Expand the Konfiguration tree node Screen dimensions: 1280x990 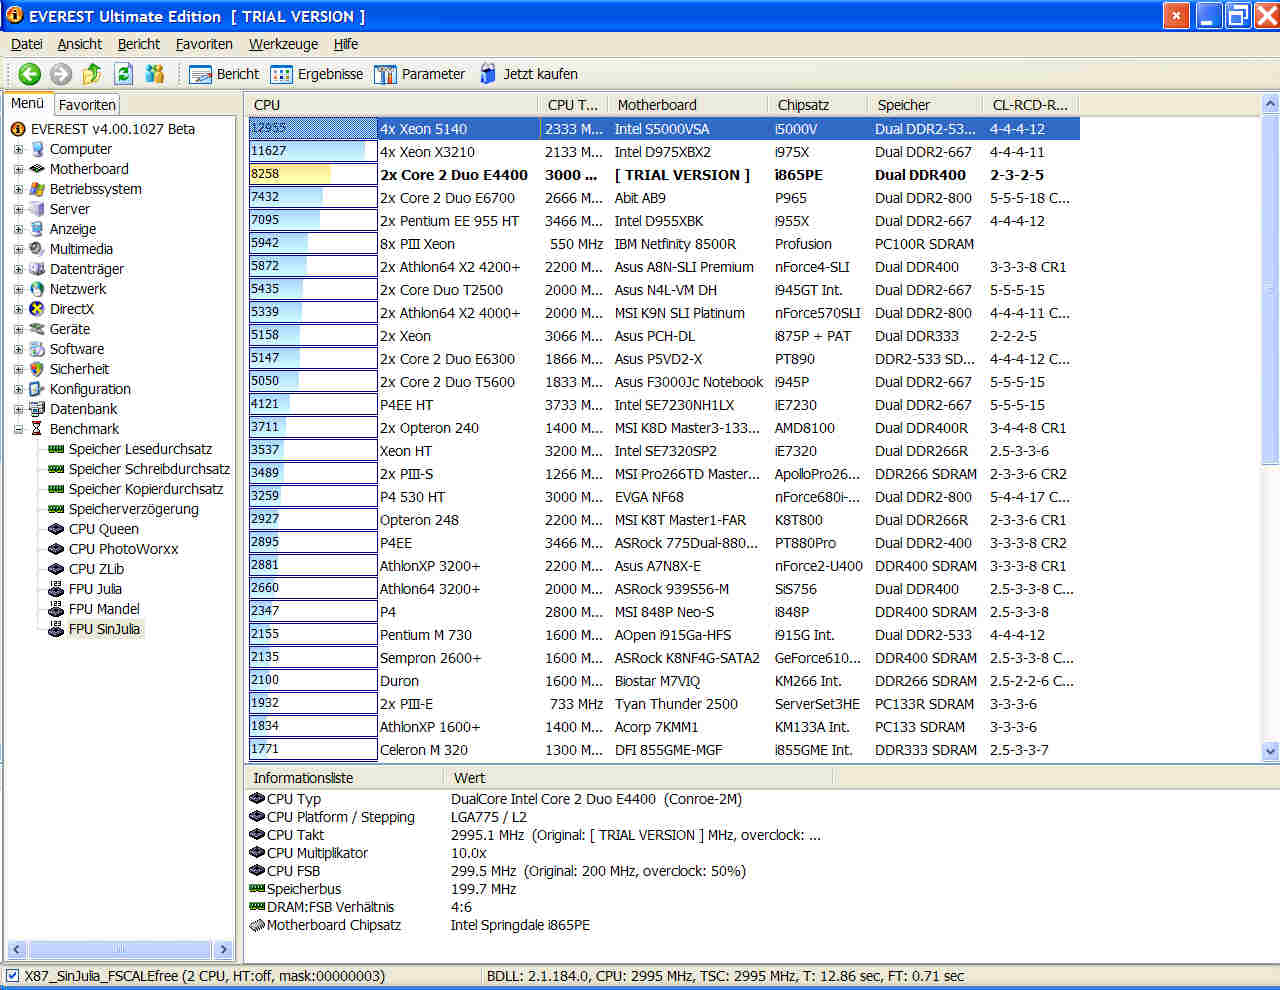coord(18,389)
